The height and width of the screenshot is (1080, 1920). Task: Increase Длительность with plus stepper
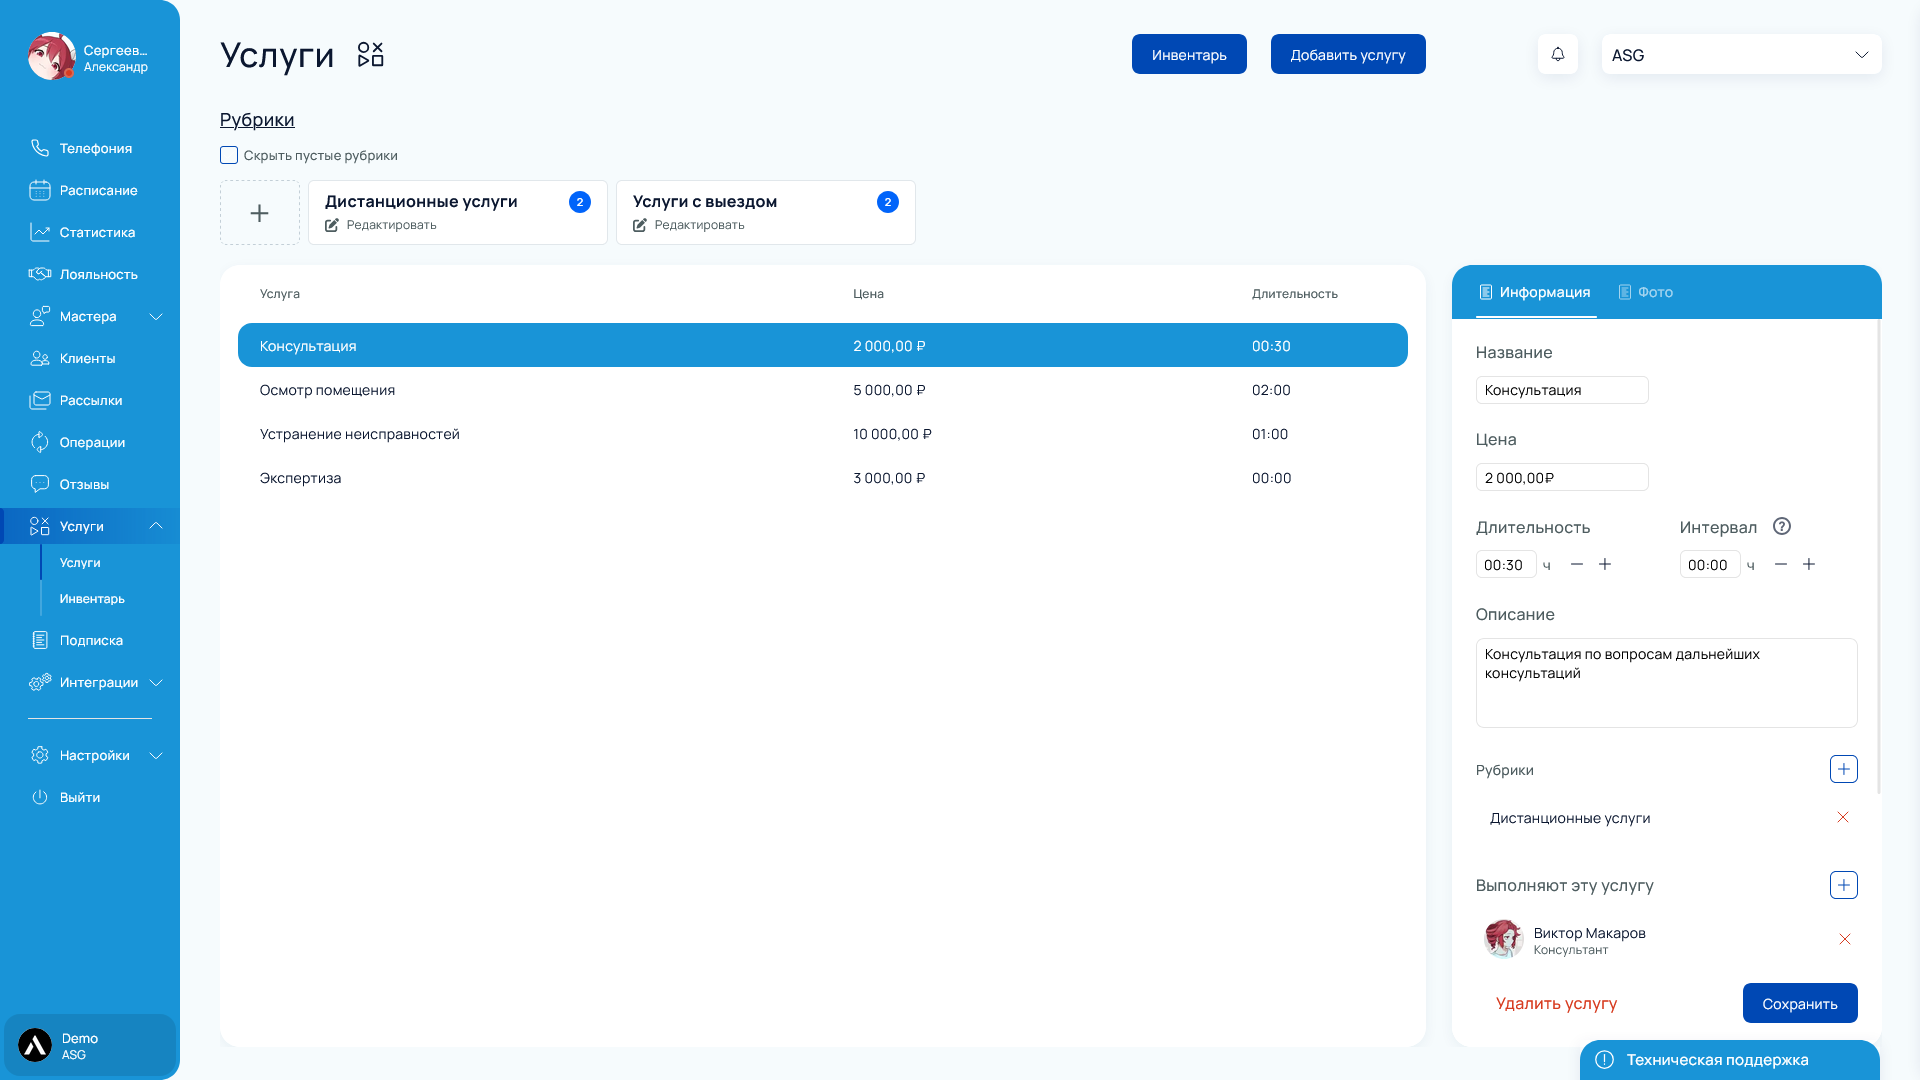point(1604,565)
